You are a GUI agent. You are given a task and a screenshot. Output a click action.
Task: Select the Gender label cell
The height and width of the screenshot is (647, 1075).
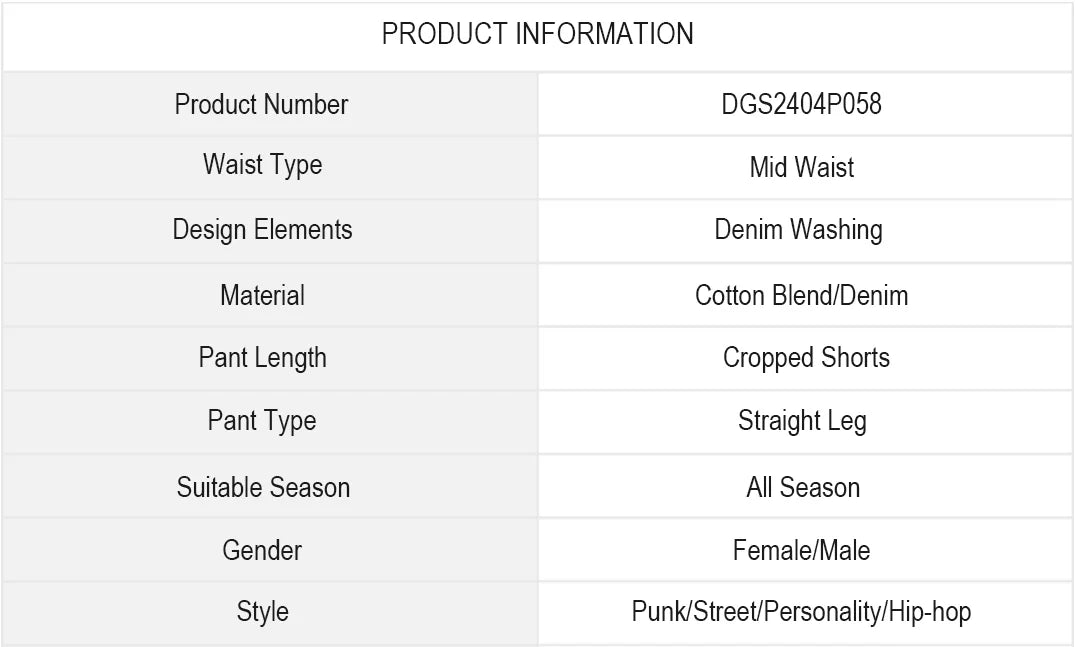[262, 549]
